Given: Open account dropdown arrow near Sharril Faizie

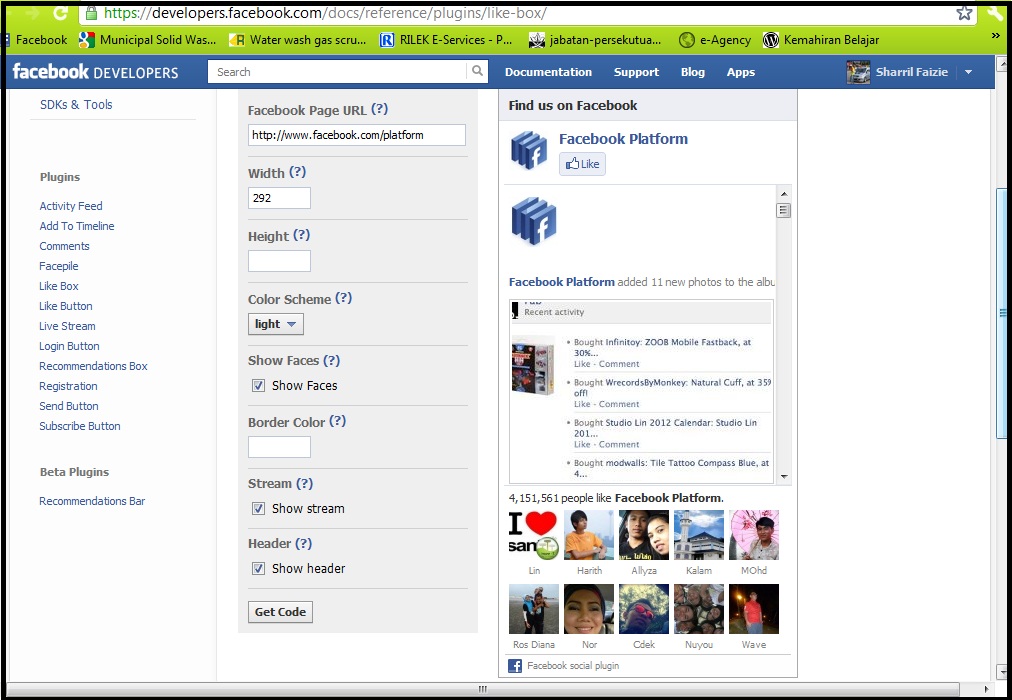Looking at the screenshot, I should click(968, 72).
